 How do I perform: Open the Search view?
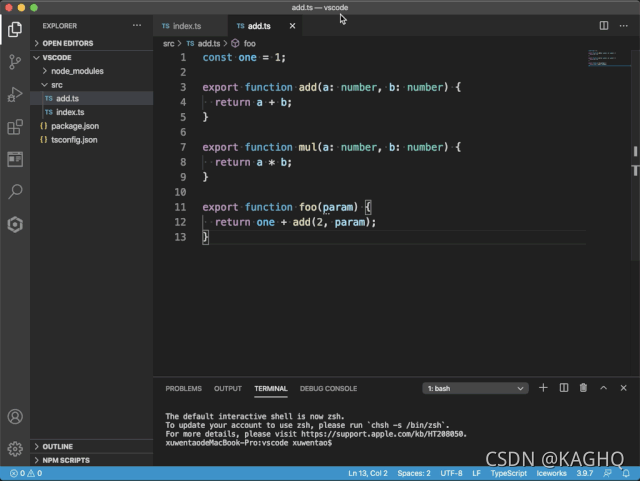[x=15, y=192]
